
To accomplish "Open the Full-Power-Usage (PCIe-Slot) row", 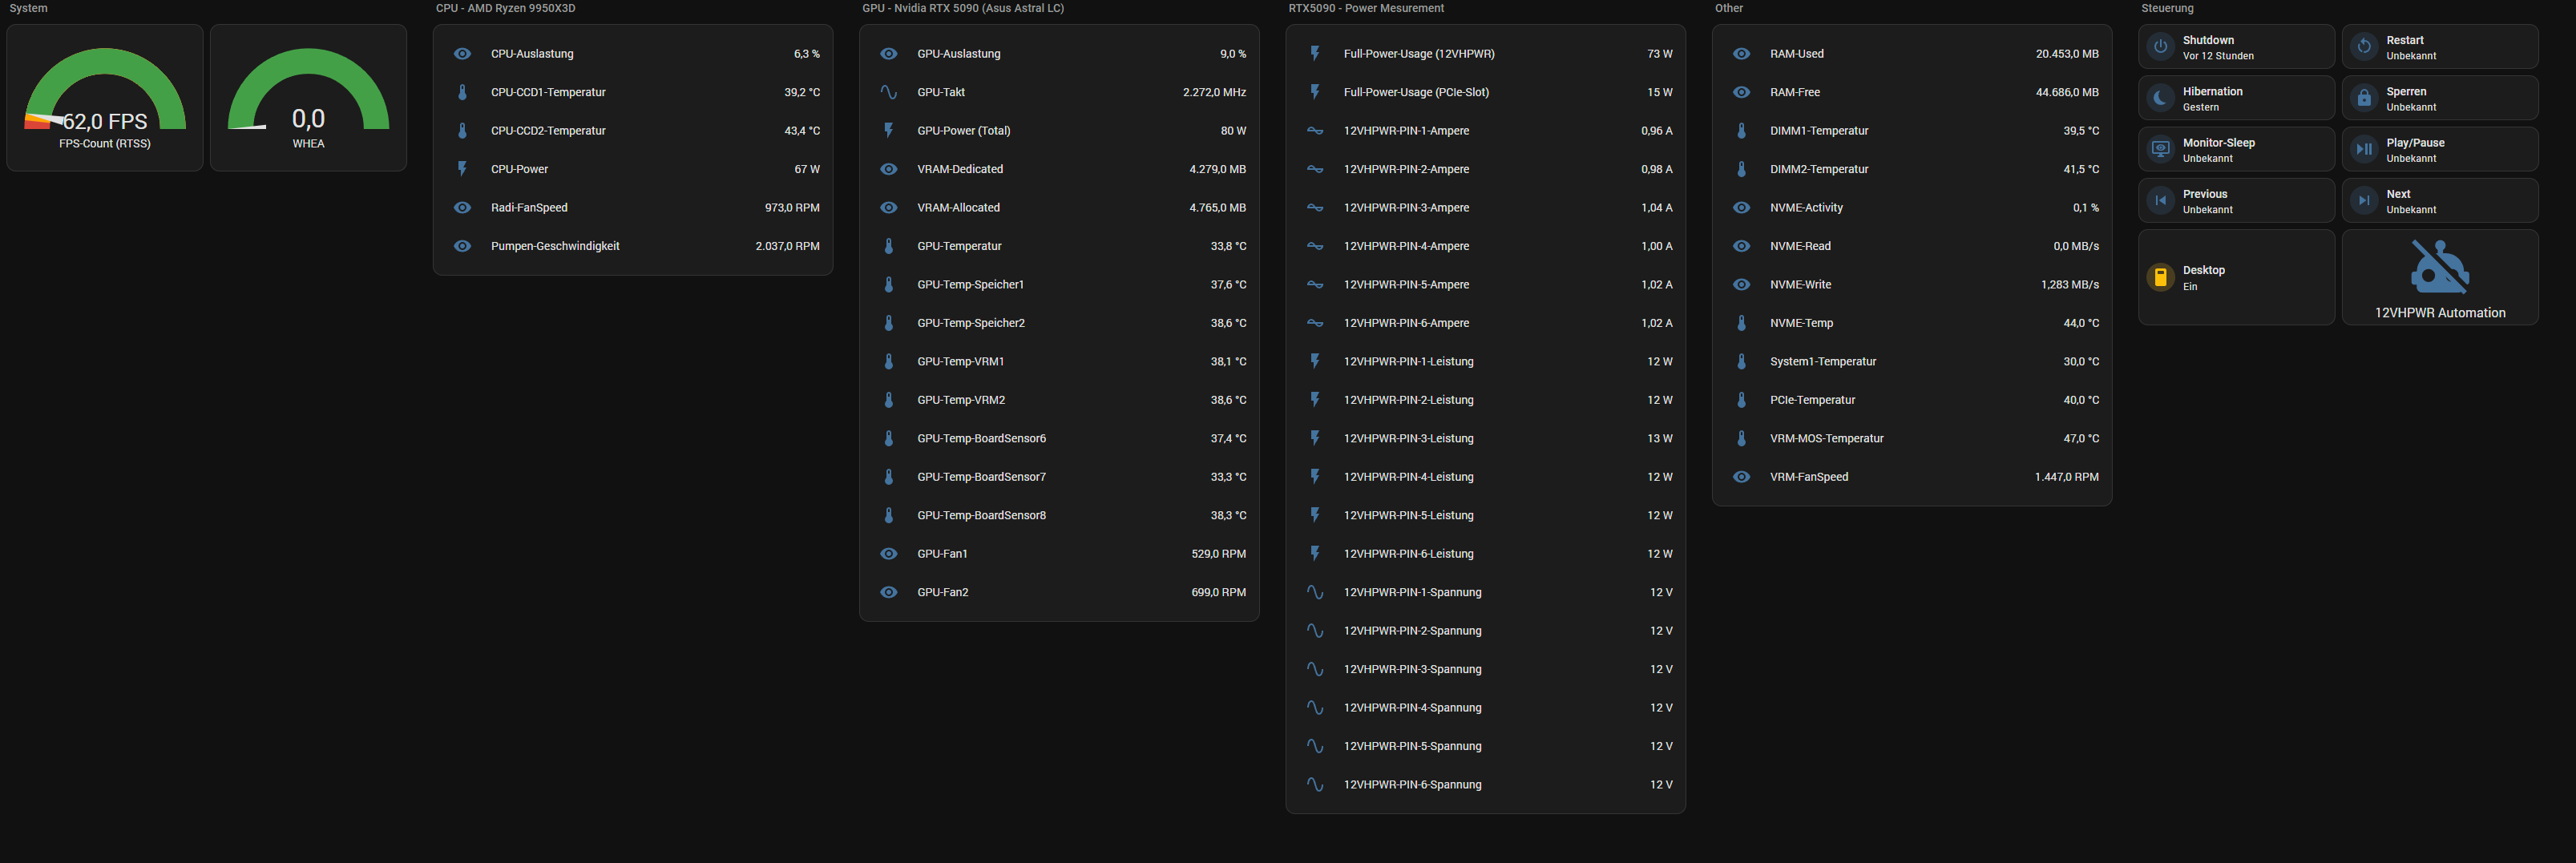I will point(1486,92).
